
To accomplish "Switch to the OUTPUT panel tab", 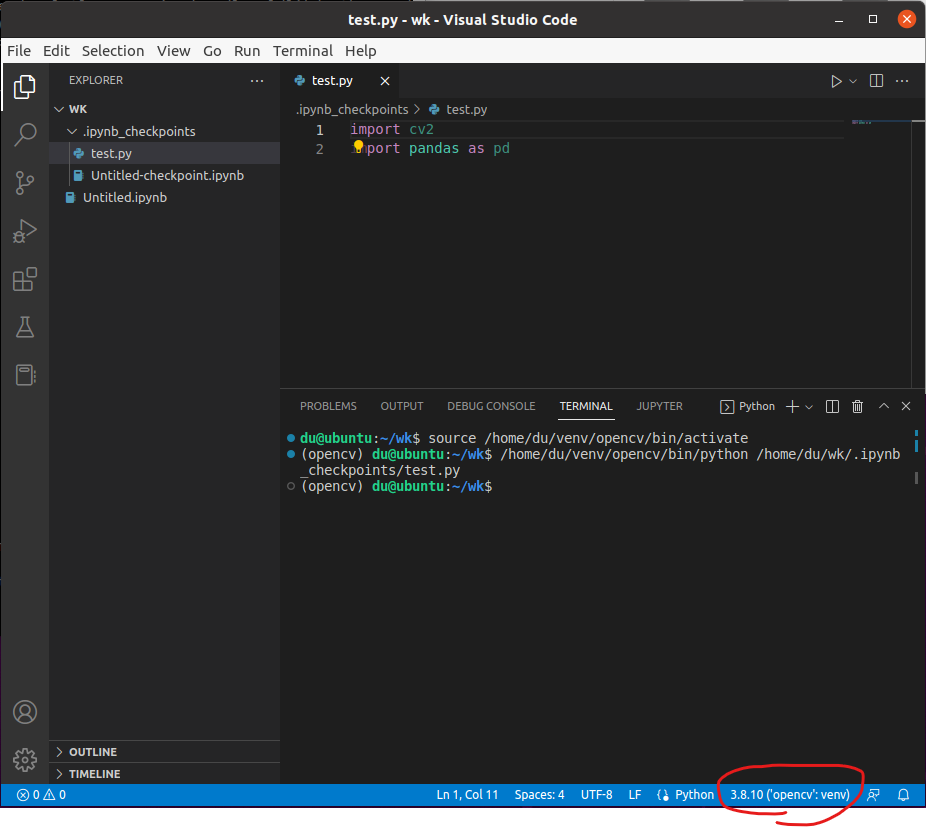I will (x=402, y=406).
